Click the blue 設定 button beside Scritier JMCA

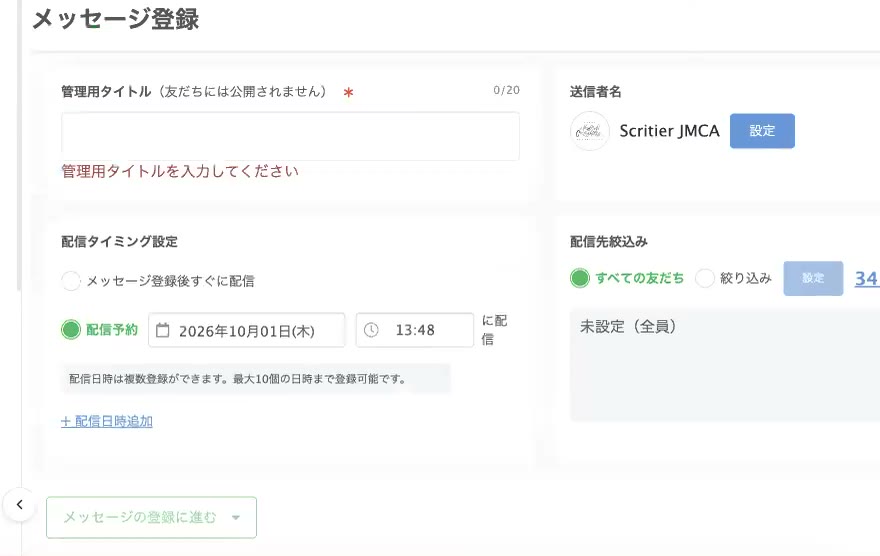[x=762, y=131]
